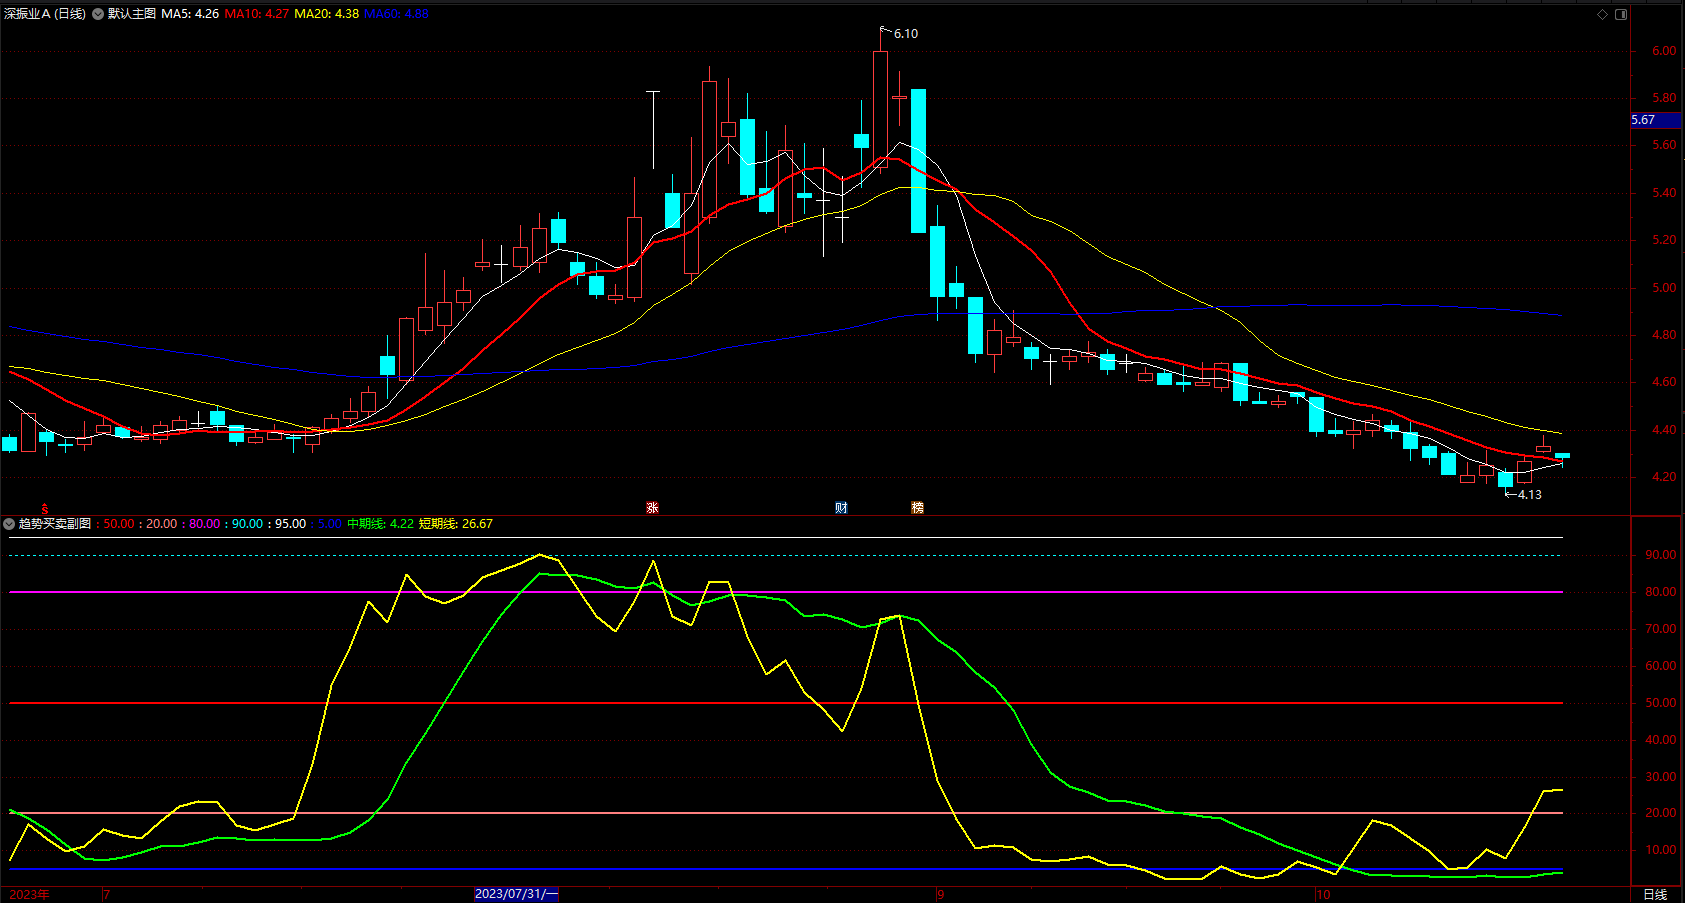This screenshot has height=903, width=1685.
Task: Click the yellow 短期线 value label
Action: pos(455,524)
